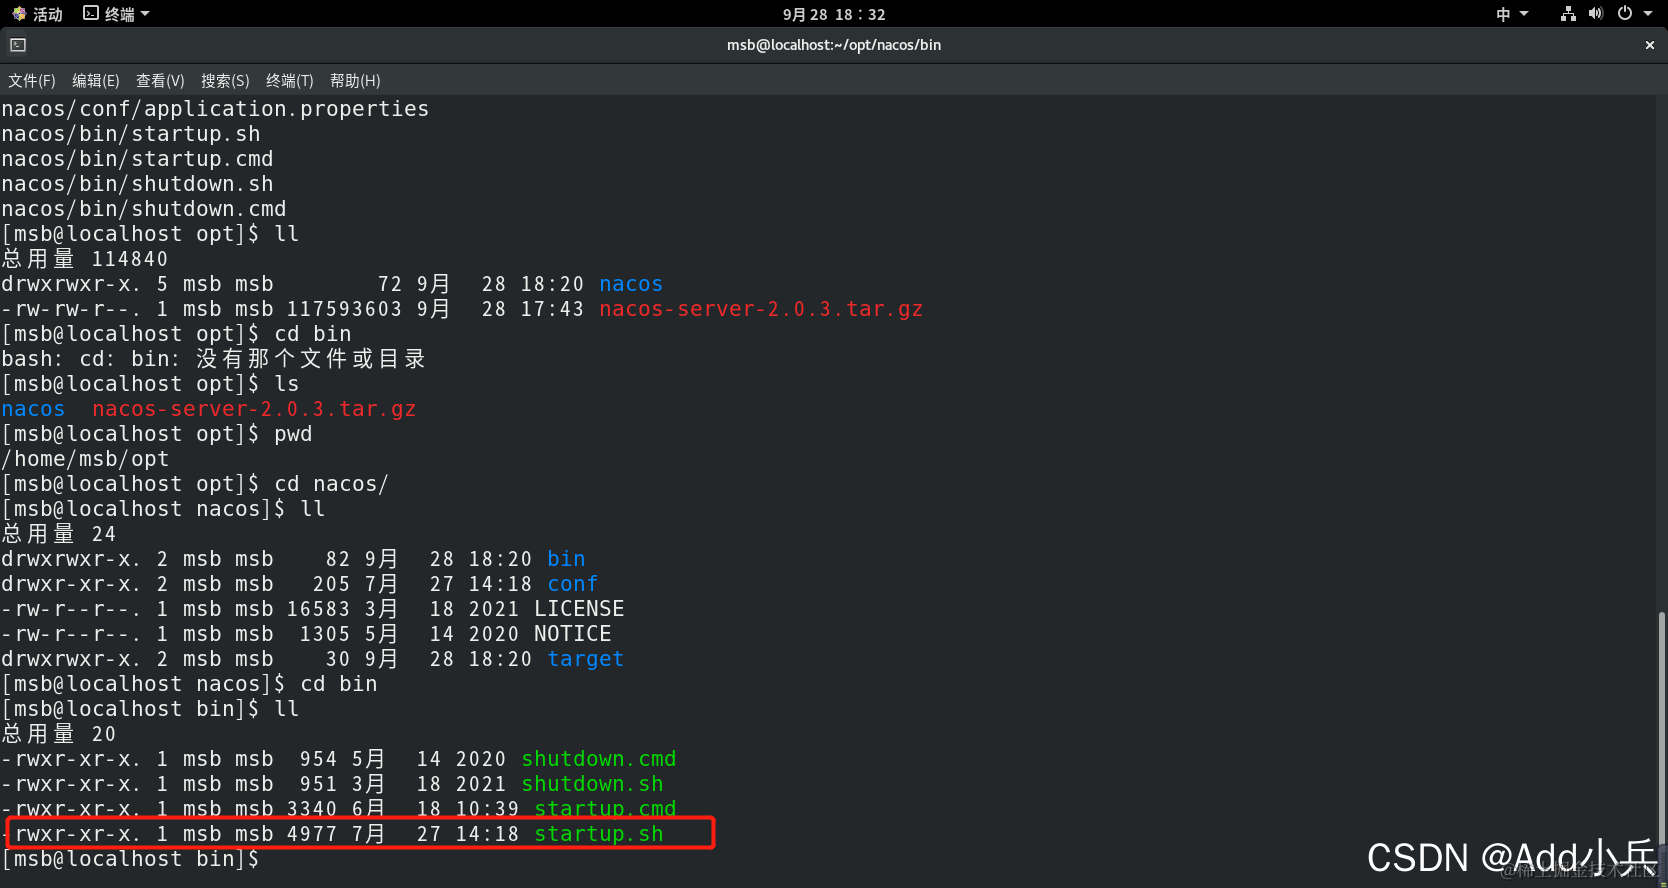Open the 活动 activities overview
Screen dimensions: 1668x888
[x=37, y=14]
